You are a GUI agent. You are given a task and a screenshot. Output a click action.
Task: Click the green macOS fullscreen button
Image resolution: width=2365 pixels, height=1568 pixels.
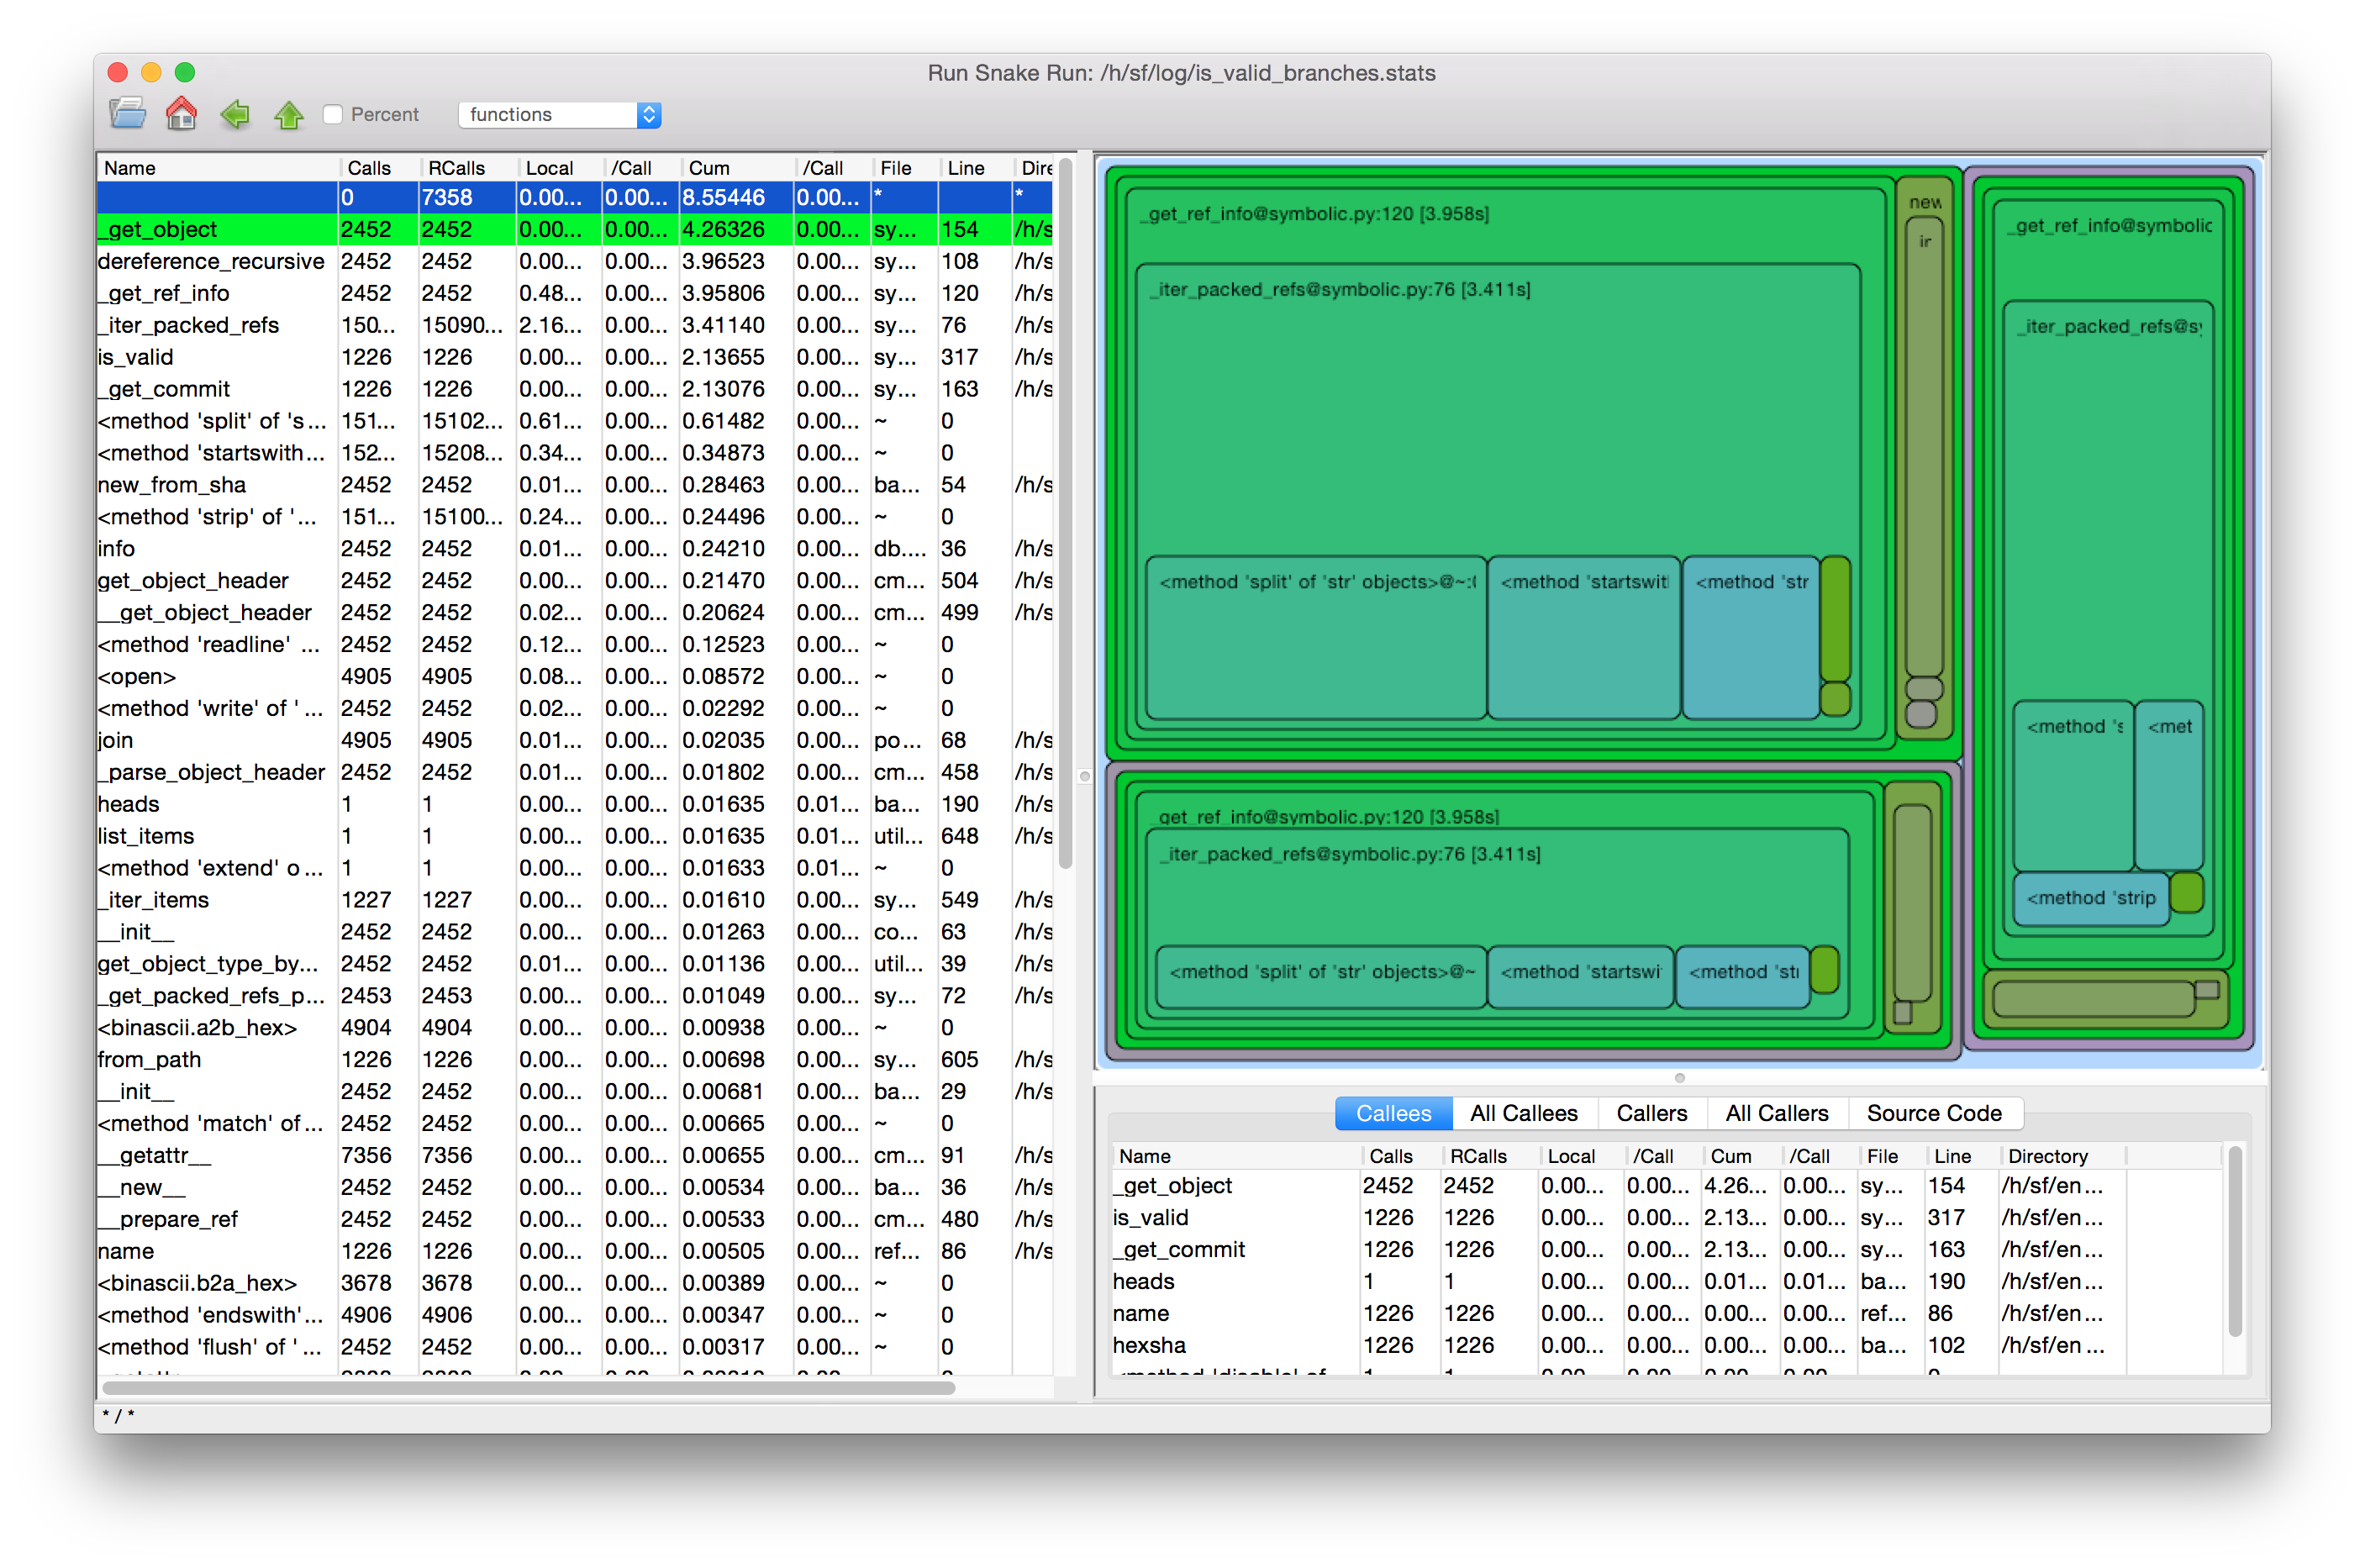pos(185,72)
